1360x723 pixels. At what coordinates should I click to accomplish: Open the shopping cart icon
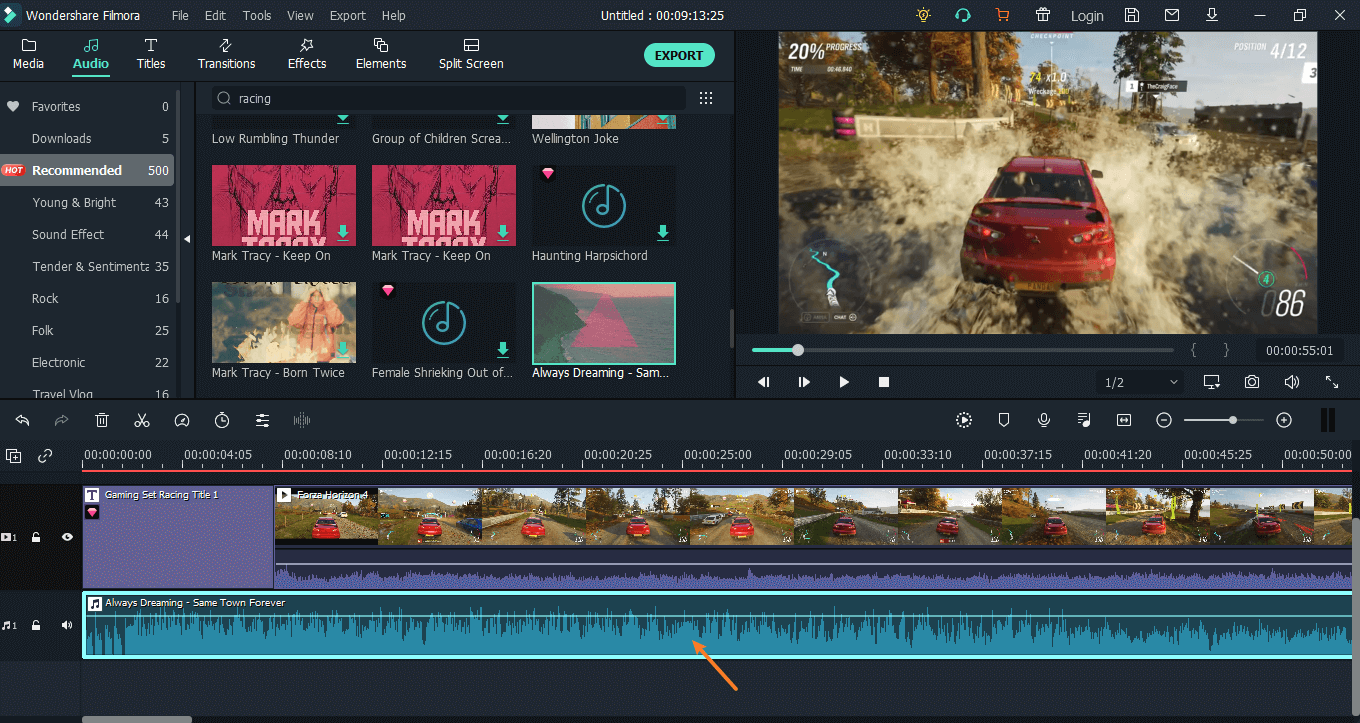pos(1002,15)
